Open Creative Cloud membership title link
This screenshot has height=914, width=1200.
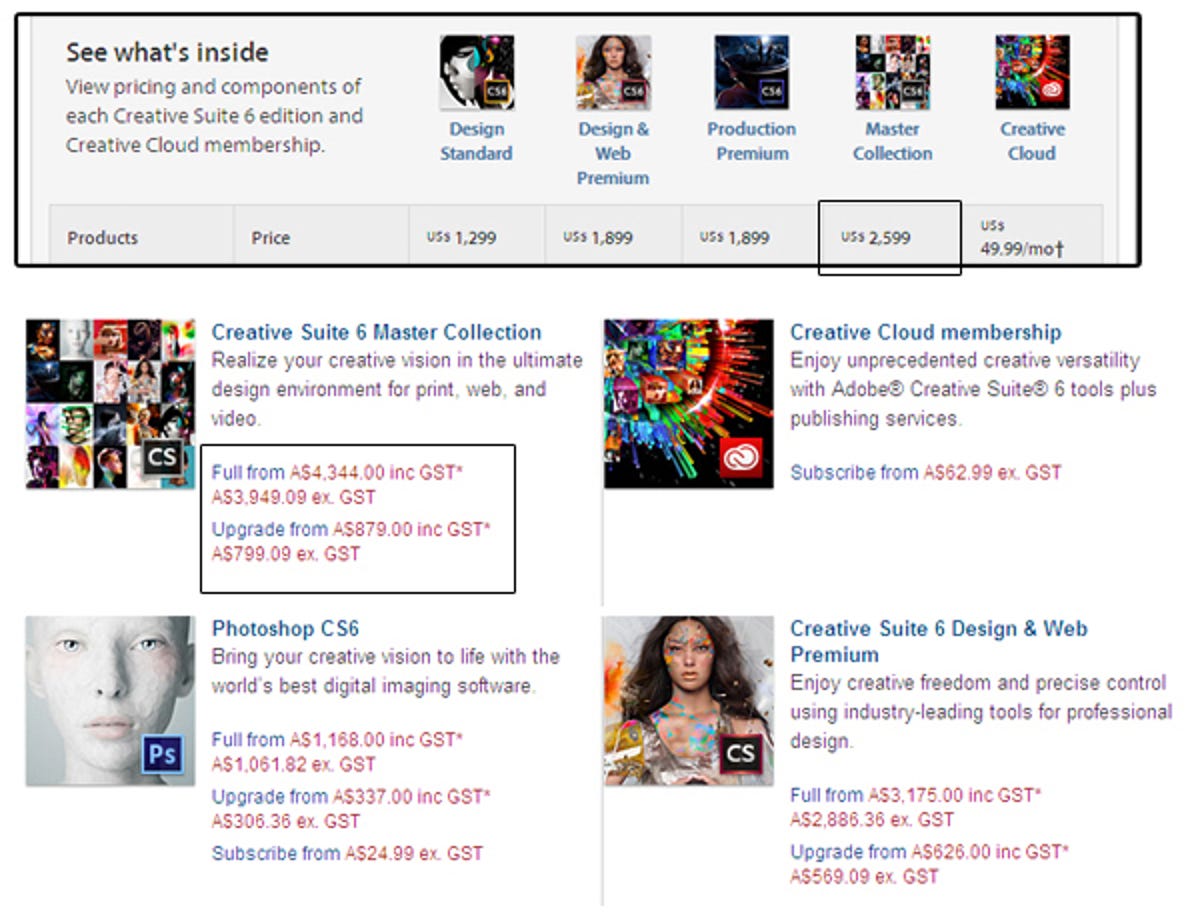point(925,332)
